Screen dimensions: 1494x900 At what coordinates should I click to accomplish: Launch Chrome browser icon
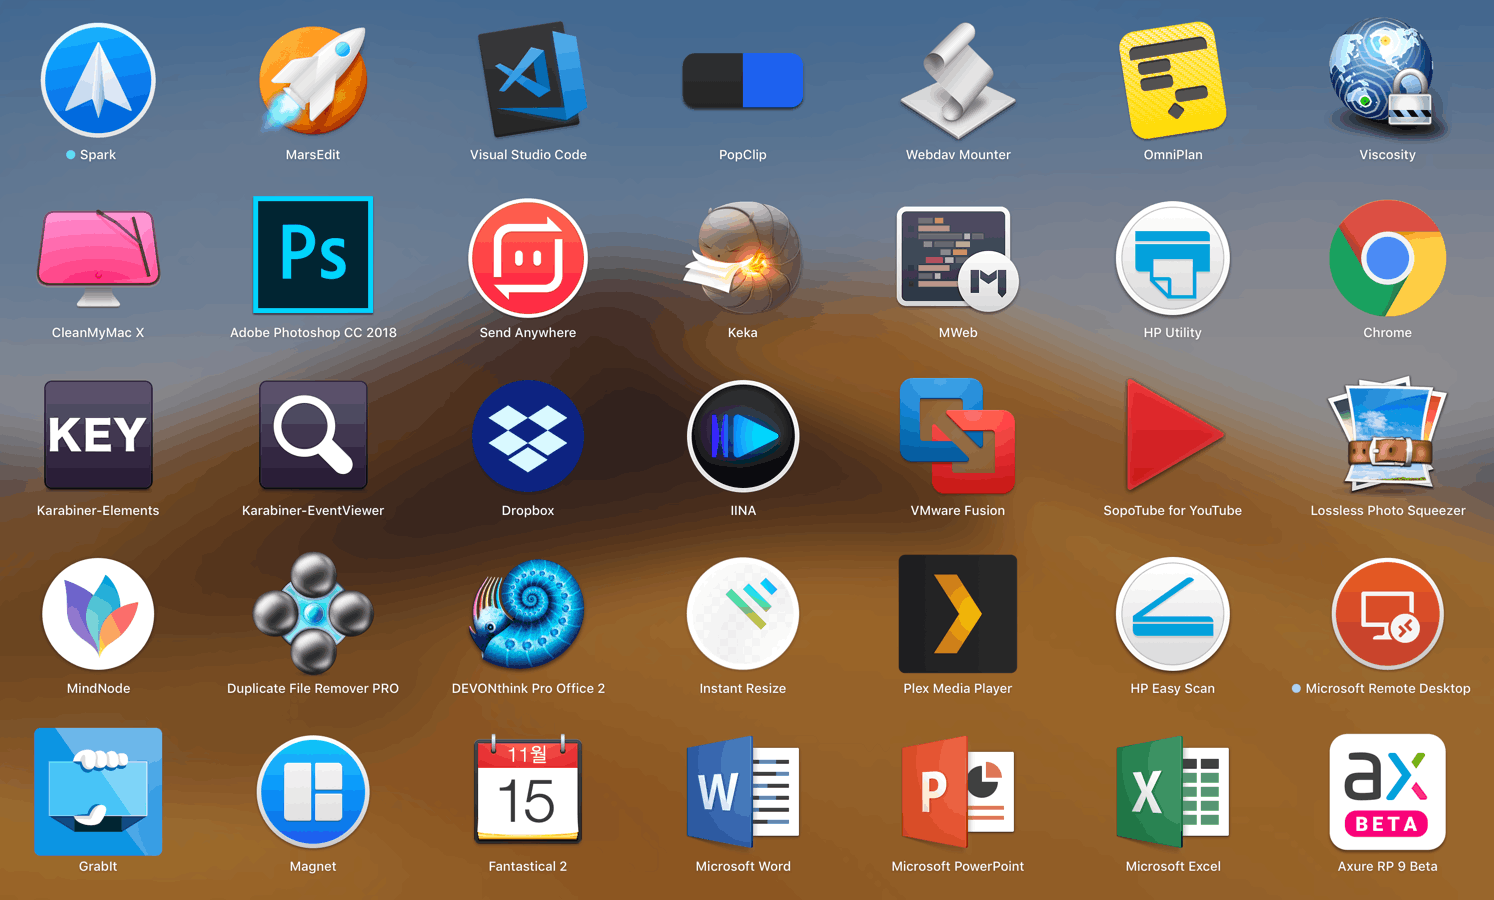click(x=1387, y=258)
